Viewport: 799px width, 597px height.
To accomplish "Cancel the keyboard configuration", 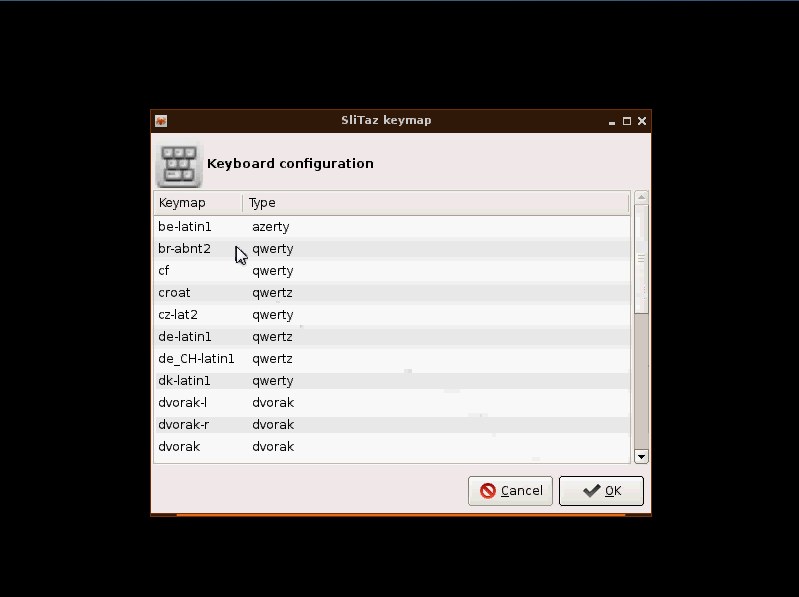I will 510,491.
